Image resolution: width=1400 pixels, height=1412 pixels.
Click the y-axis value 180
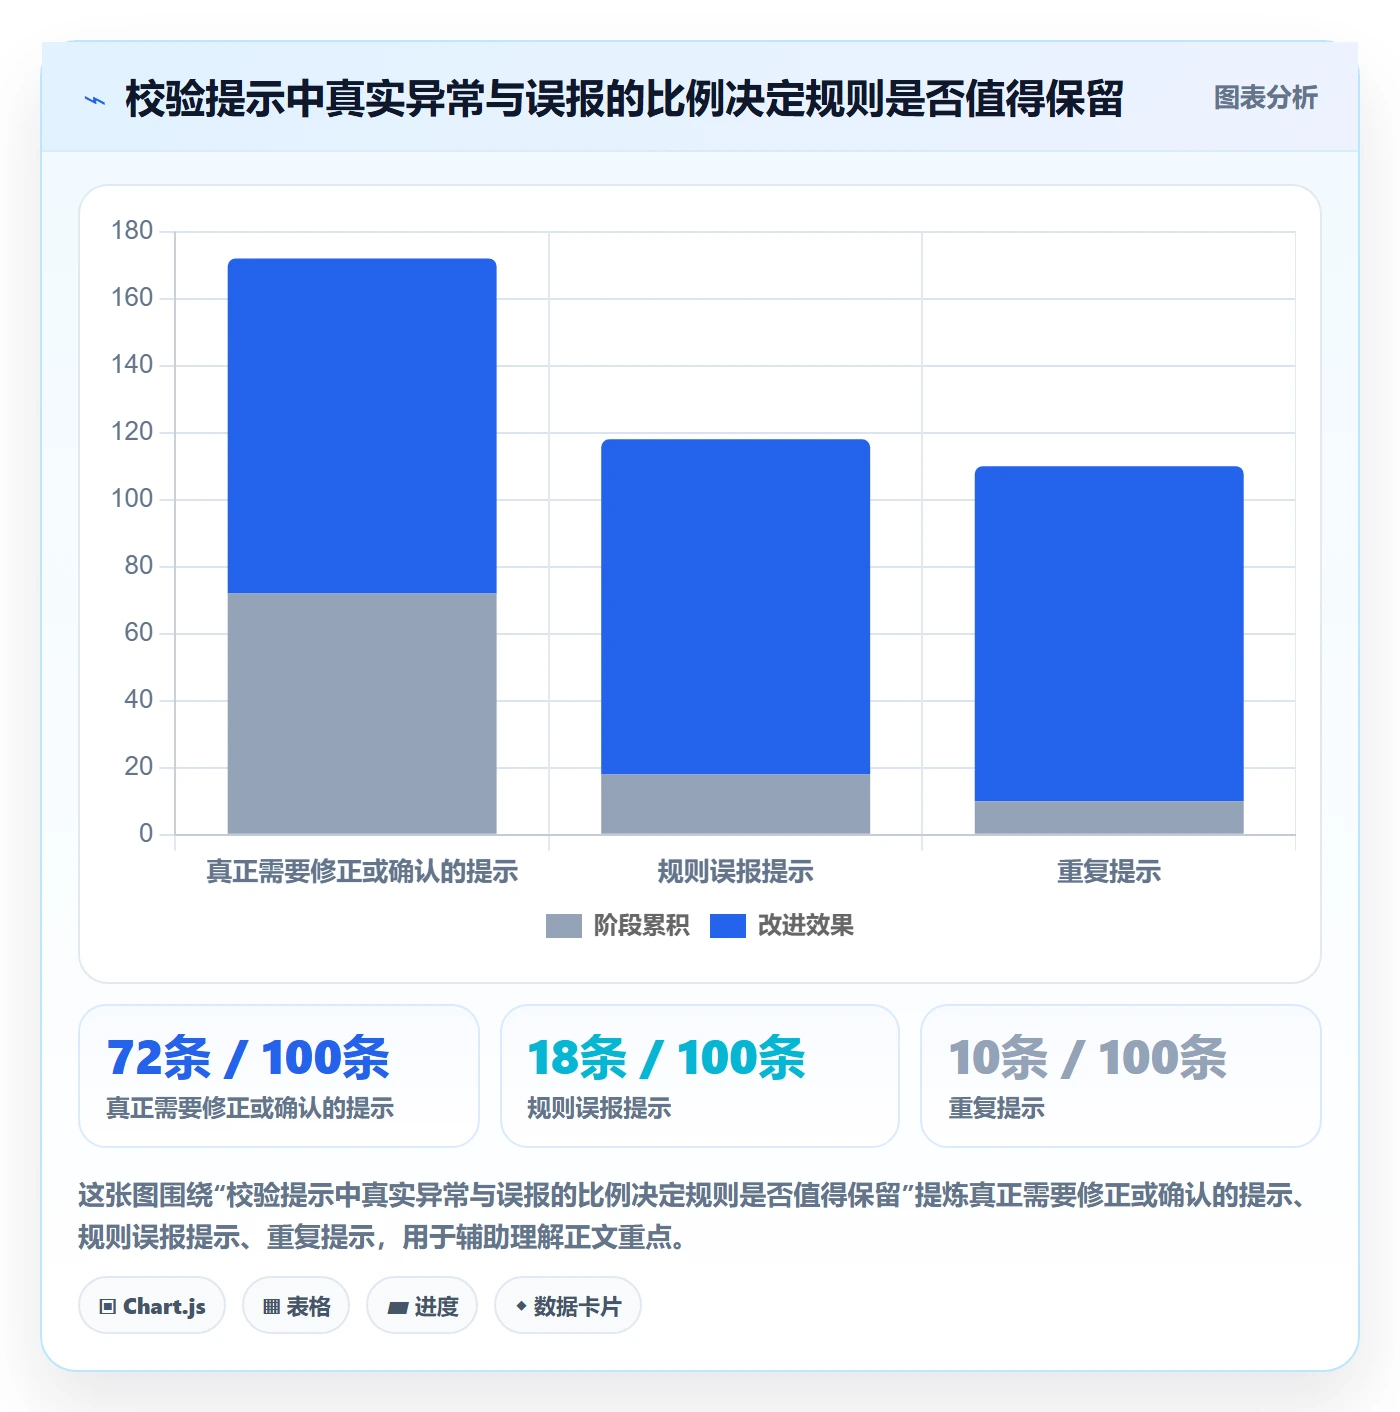132,231
